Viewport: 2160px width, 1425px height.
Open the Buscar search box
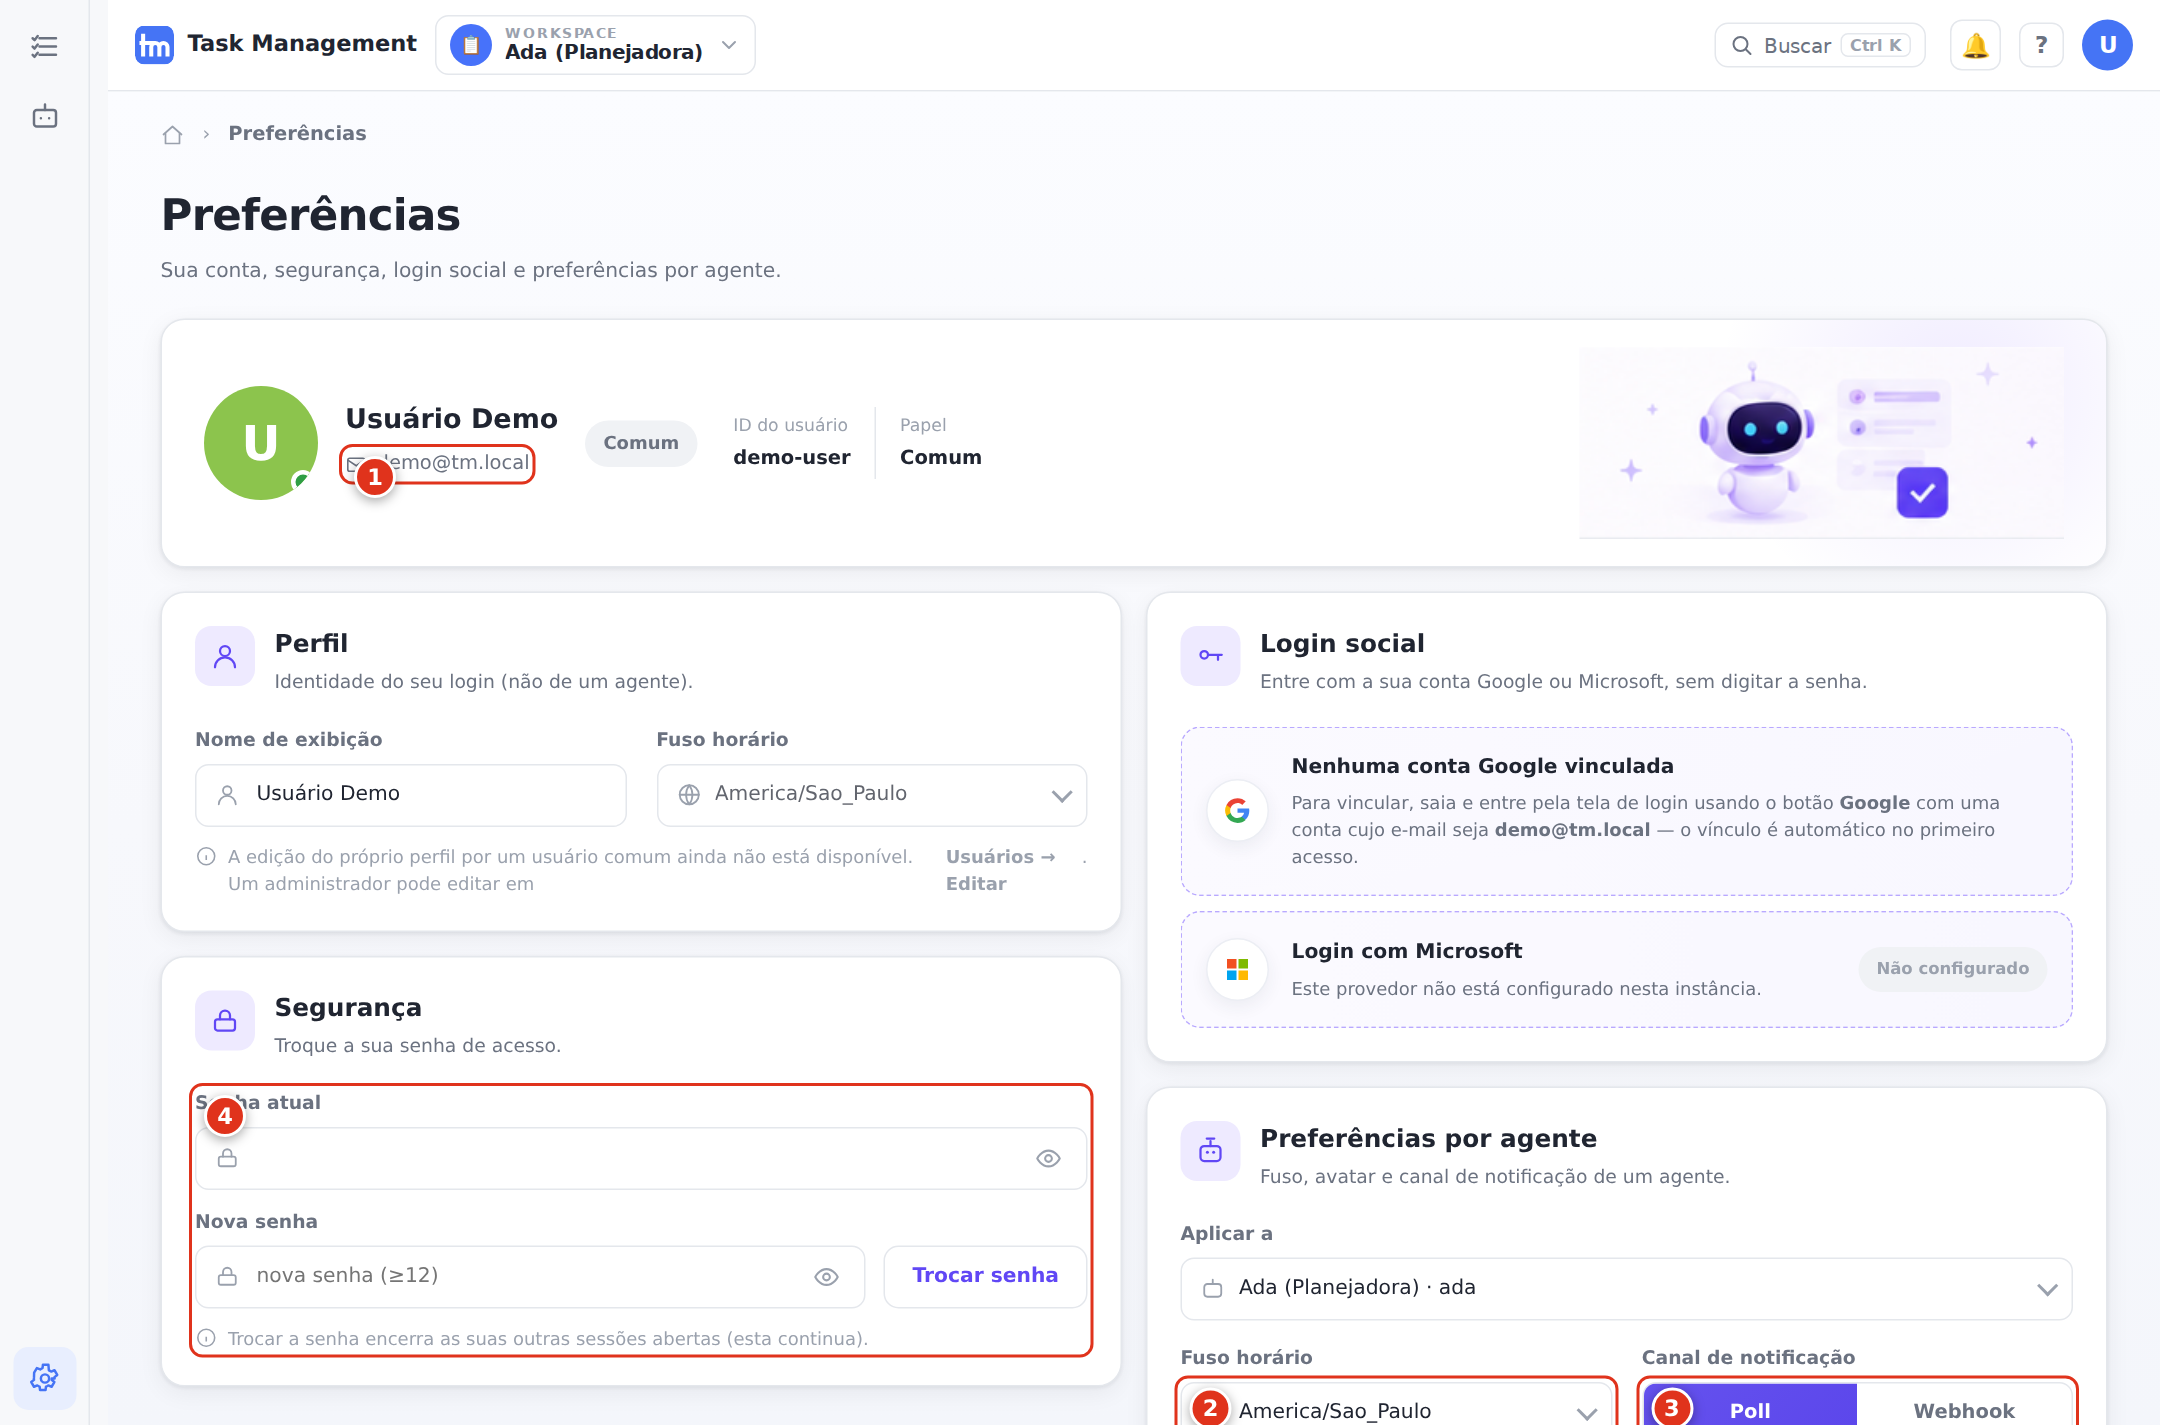click(x=1819, y=45)
